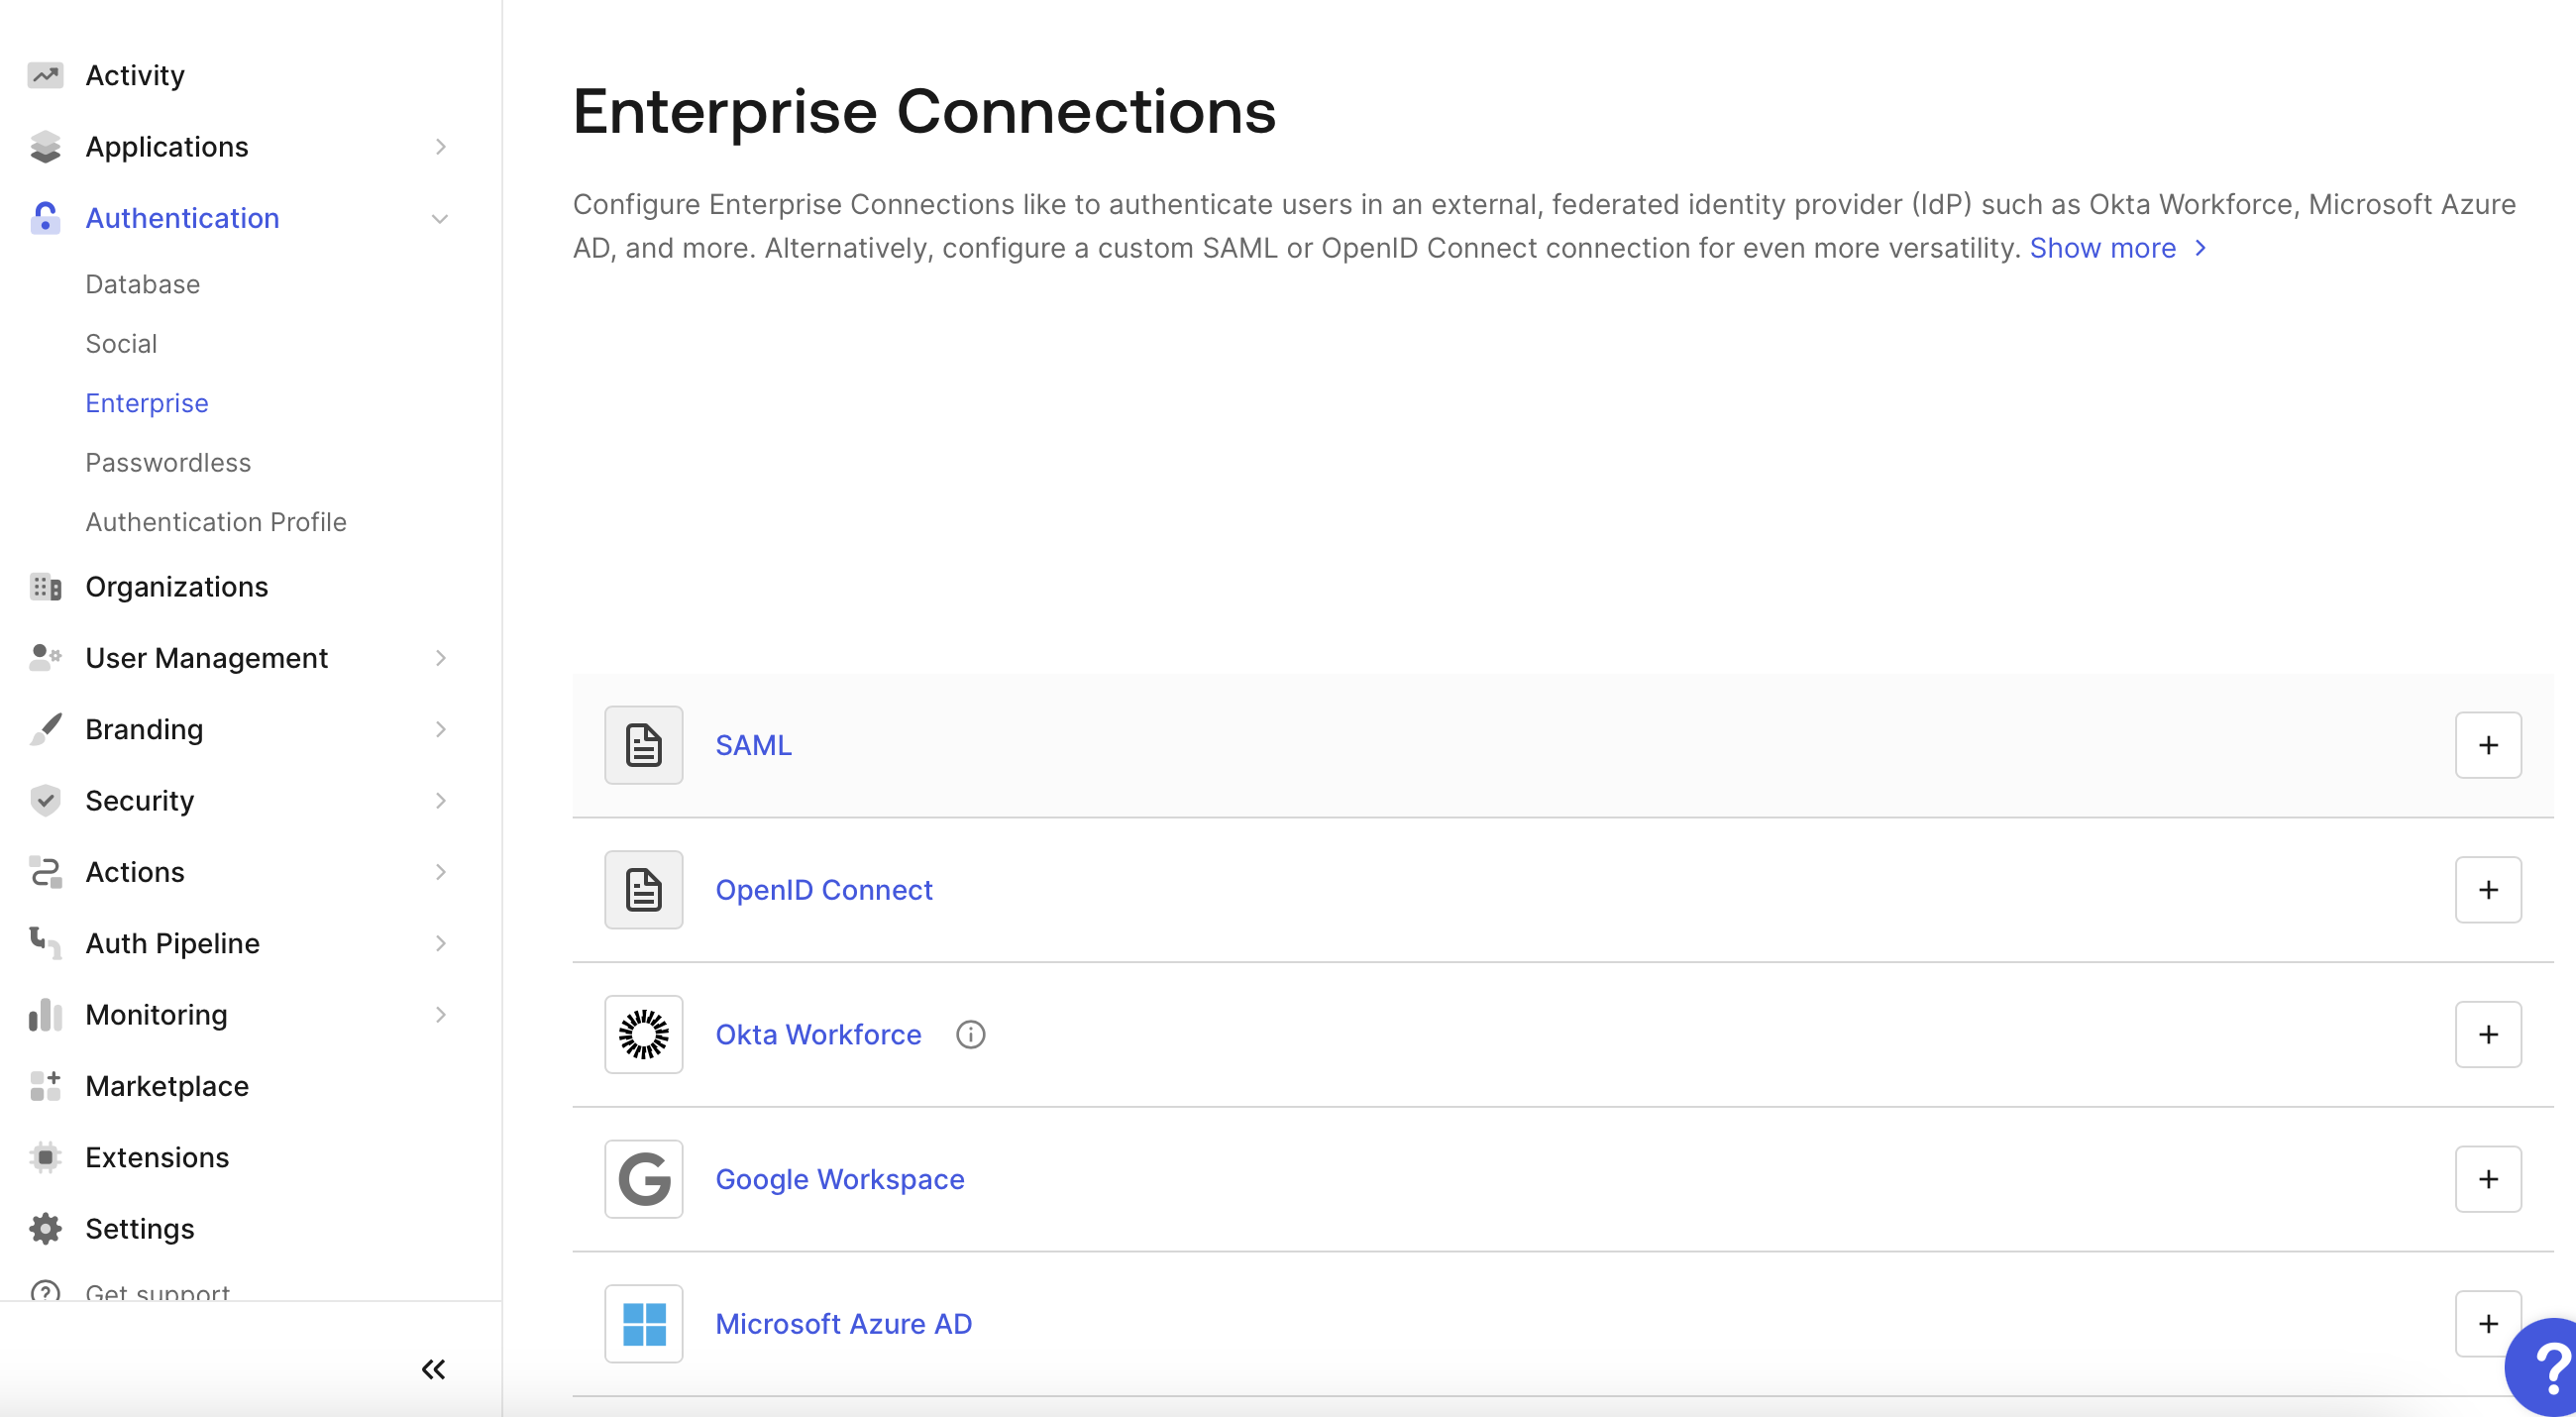
Task: Expand the Applications submenu chevron
Action: pos(441,147)
